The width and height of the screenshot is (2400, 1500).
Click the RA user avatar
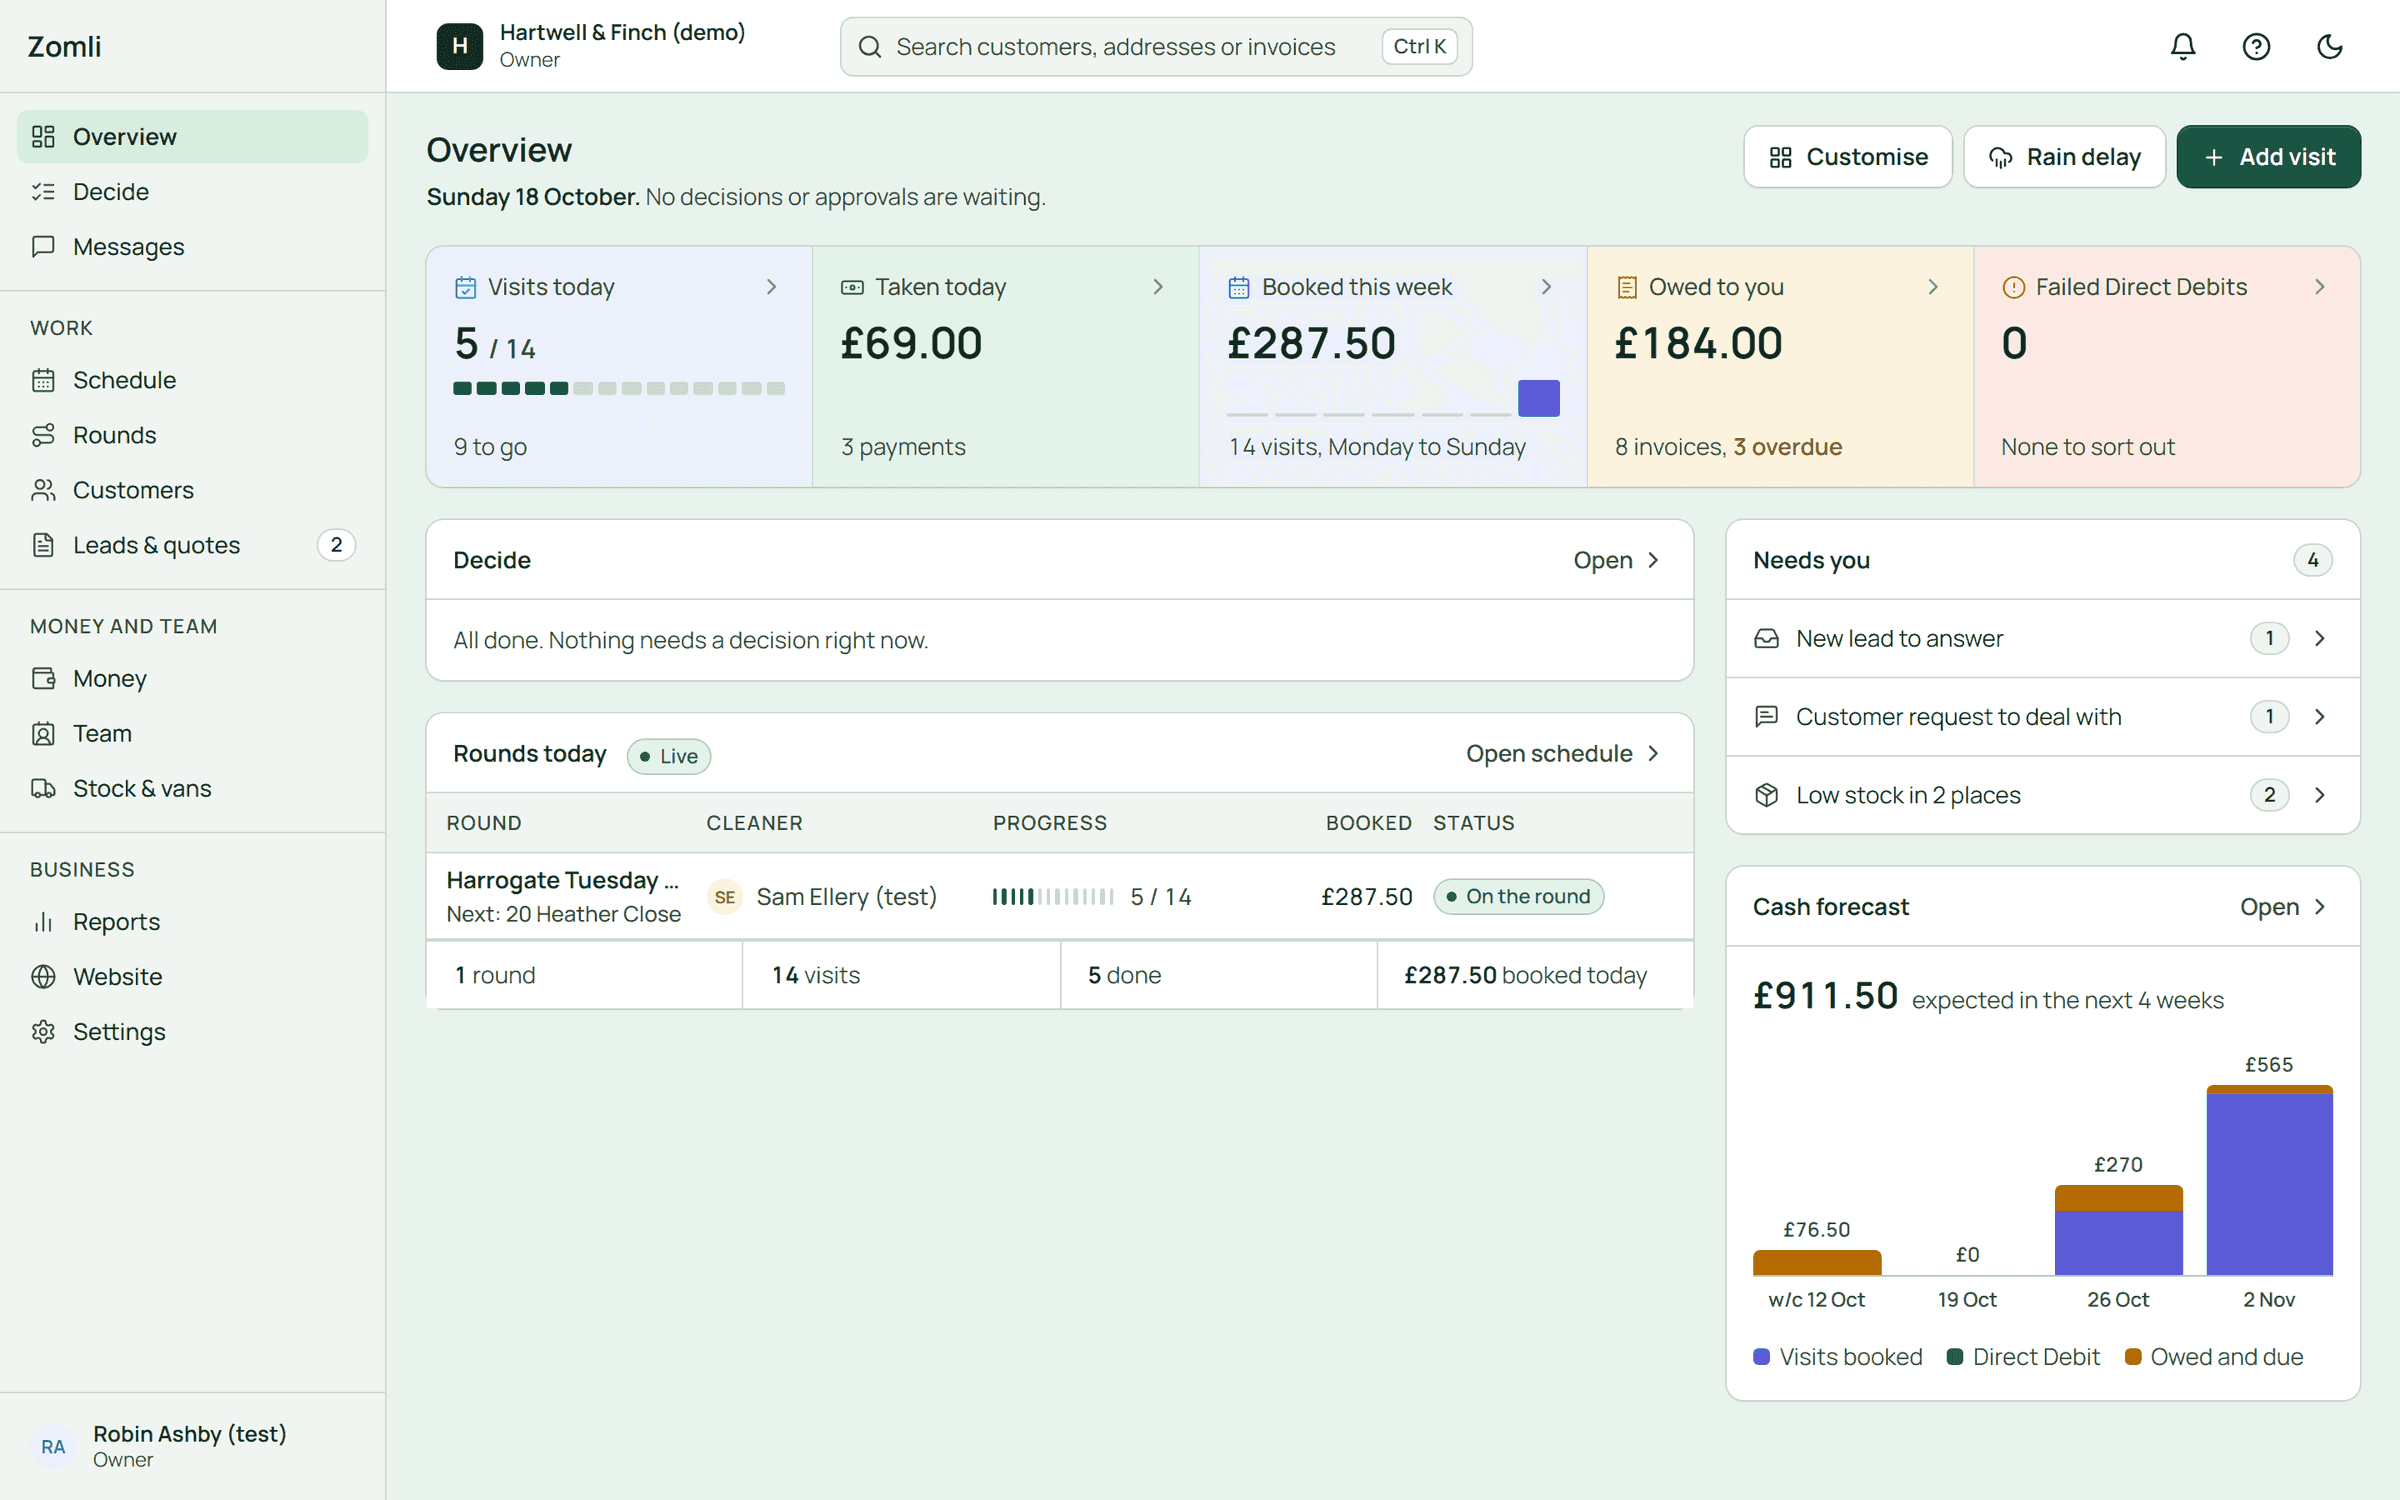53,1446
